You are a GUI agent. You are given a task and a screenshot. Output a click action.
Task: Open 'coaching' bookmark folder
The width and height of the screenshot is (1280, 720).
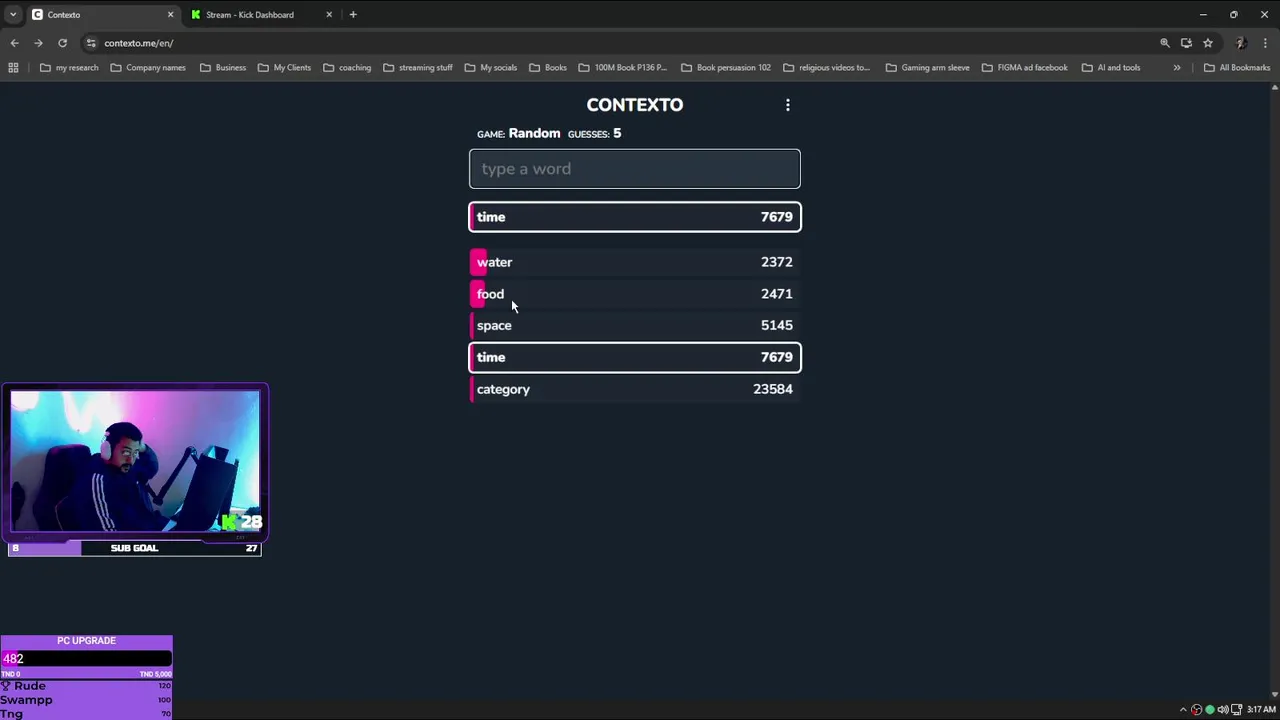coord(347,68)
